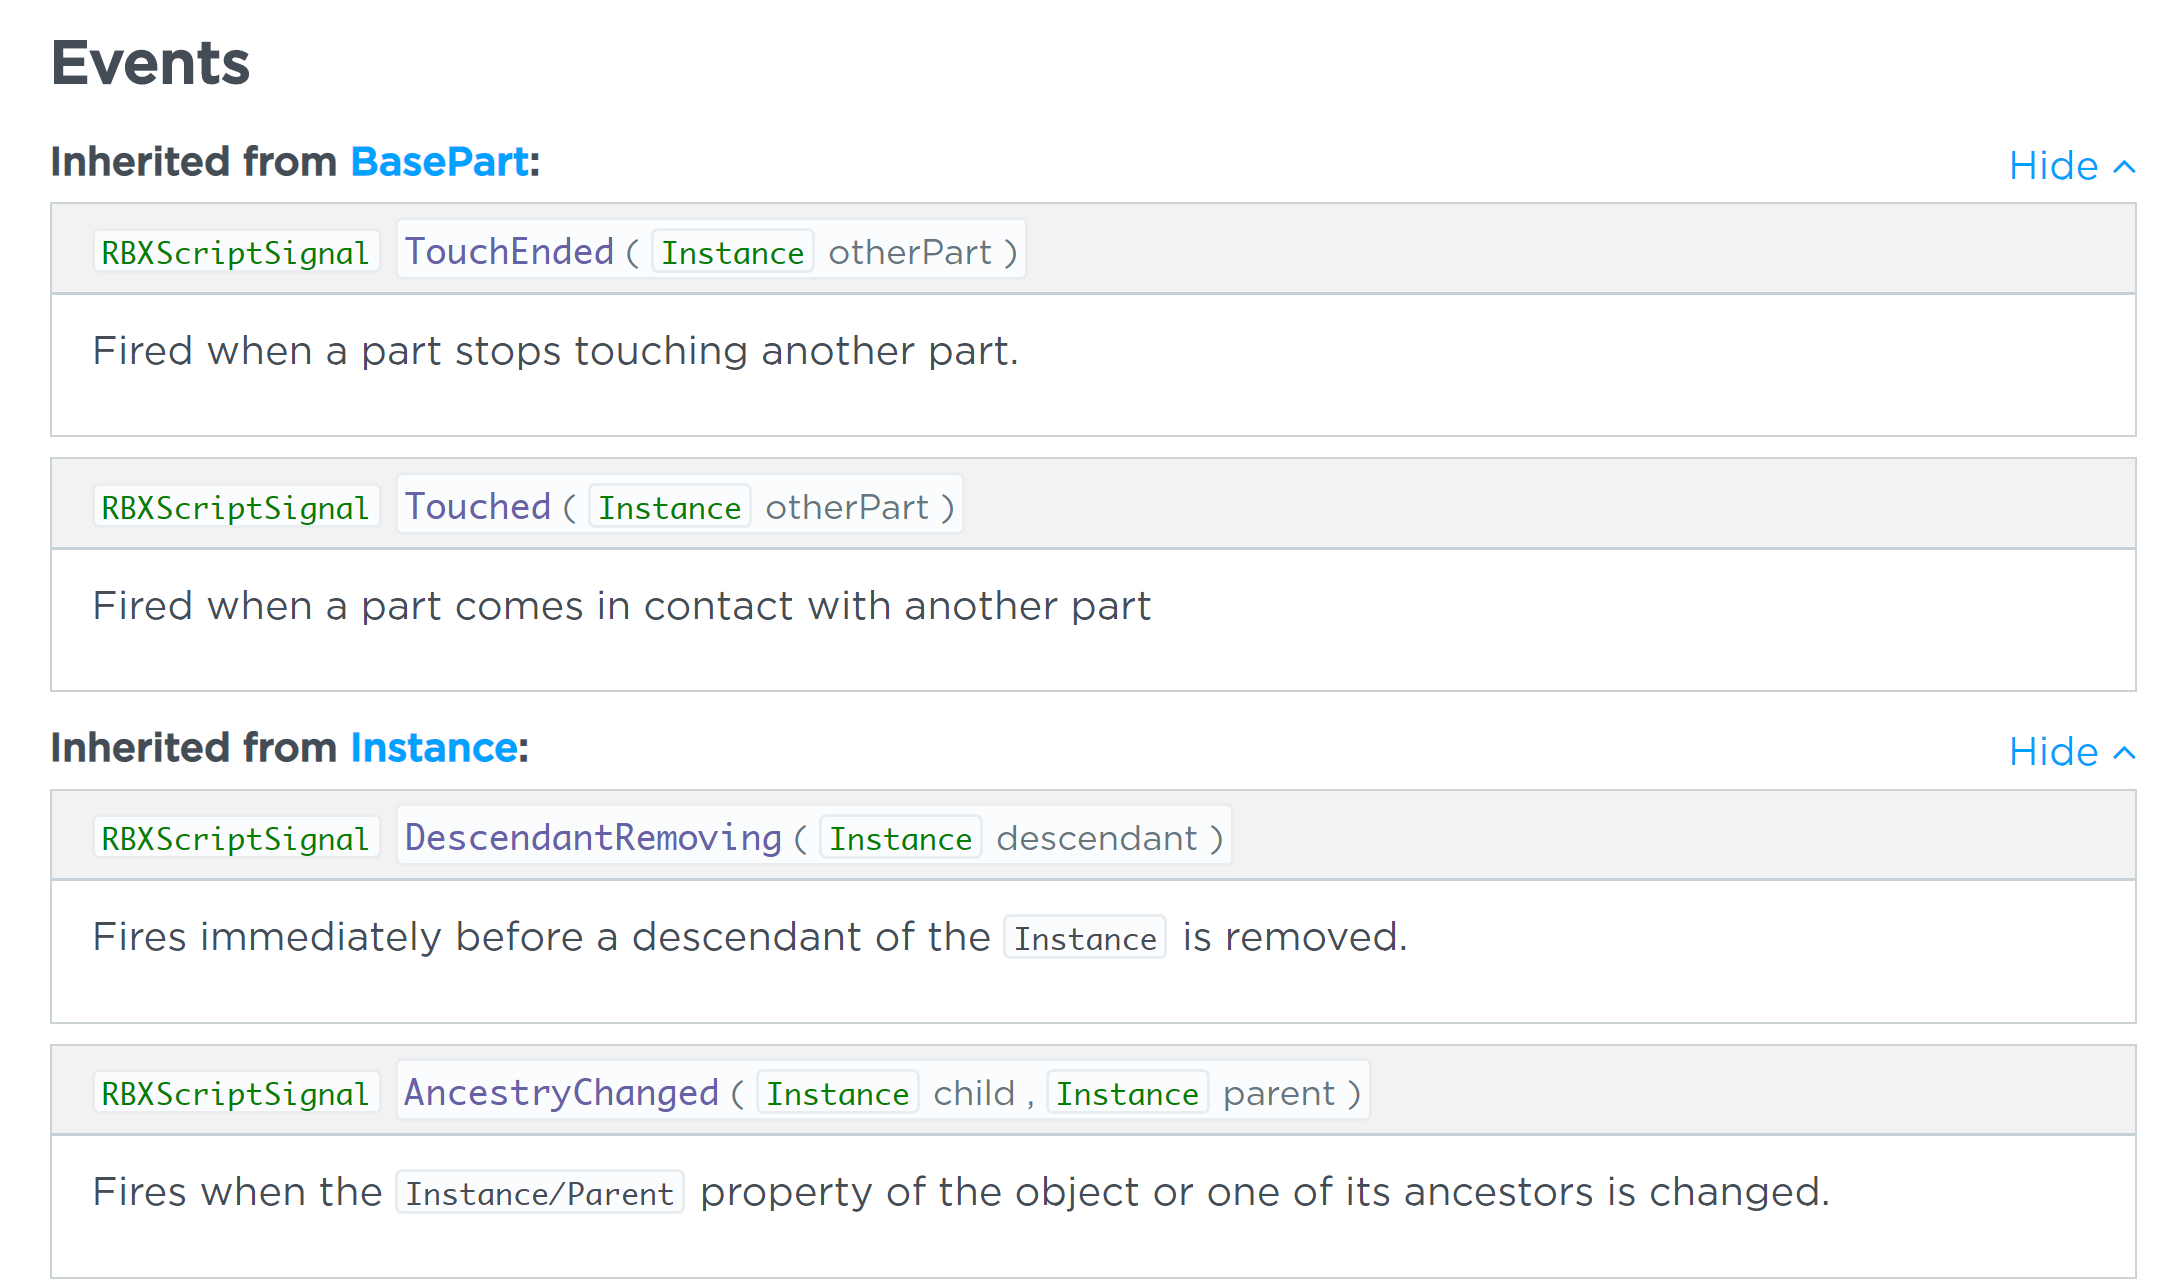Image resolution: width=2173 pixels, height=1284 pixels.
Task: Click Instance type of child parameter
Action: point(838,1093)
